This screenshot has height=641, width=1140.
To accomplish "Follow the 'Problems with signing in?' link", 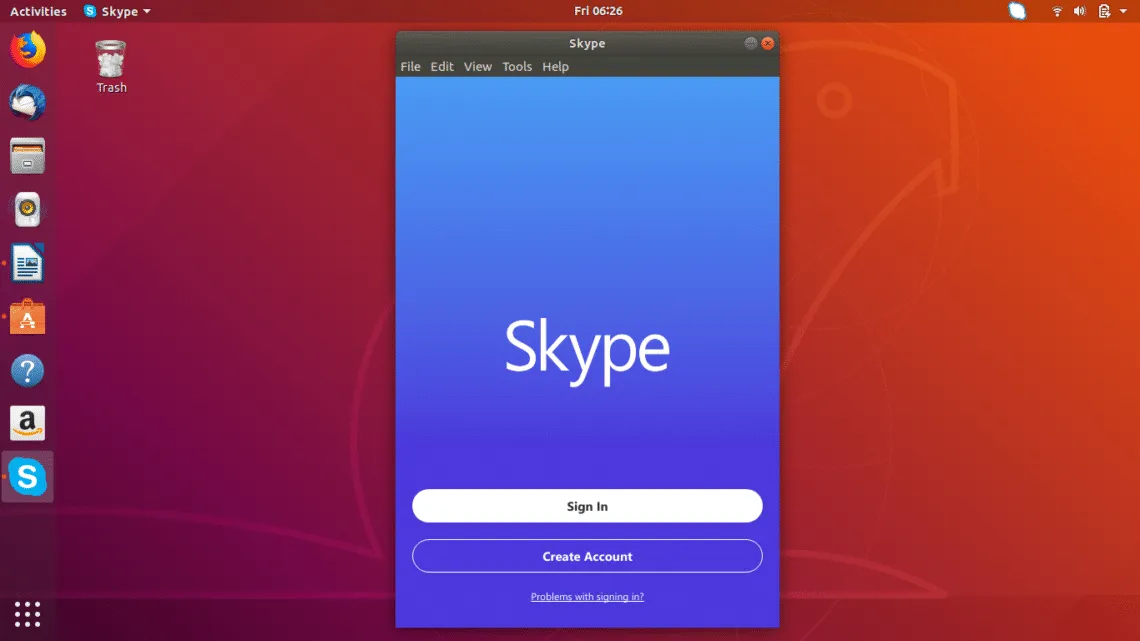I will tap(587, 597).
